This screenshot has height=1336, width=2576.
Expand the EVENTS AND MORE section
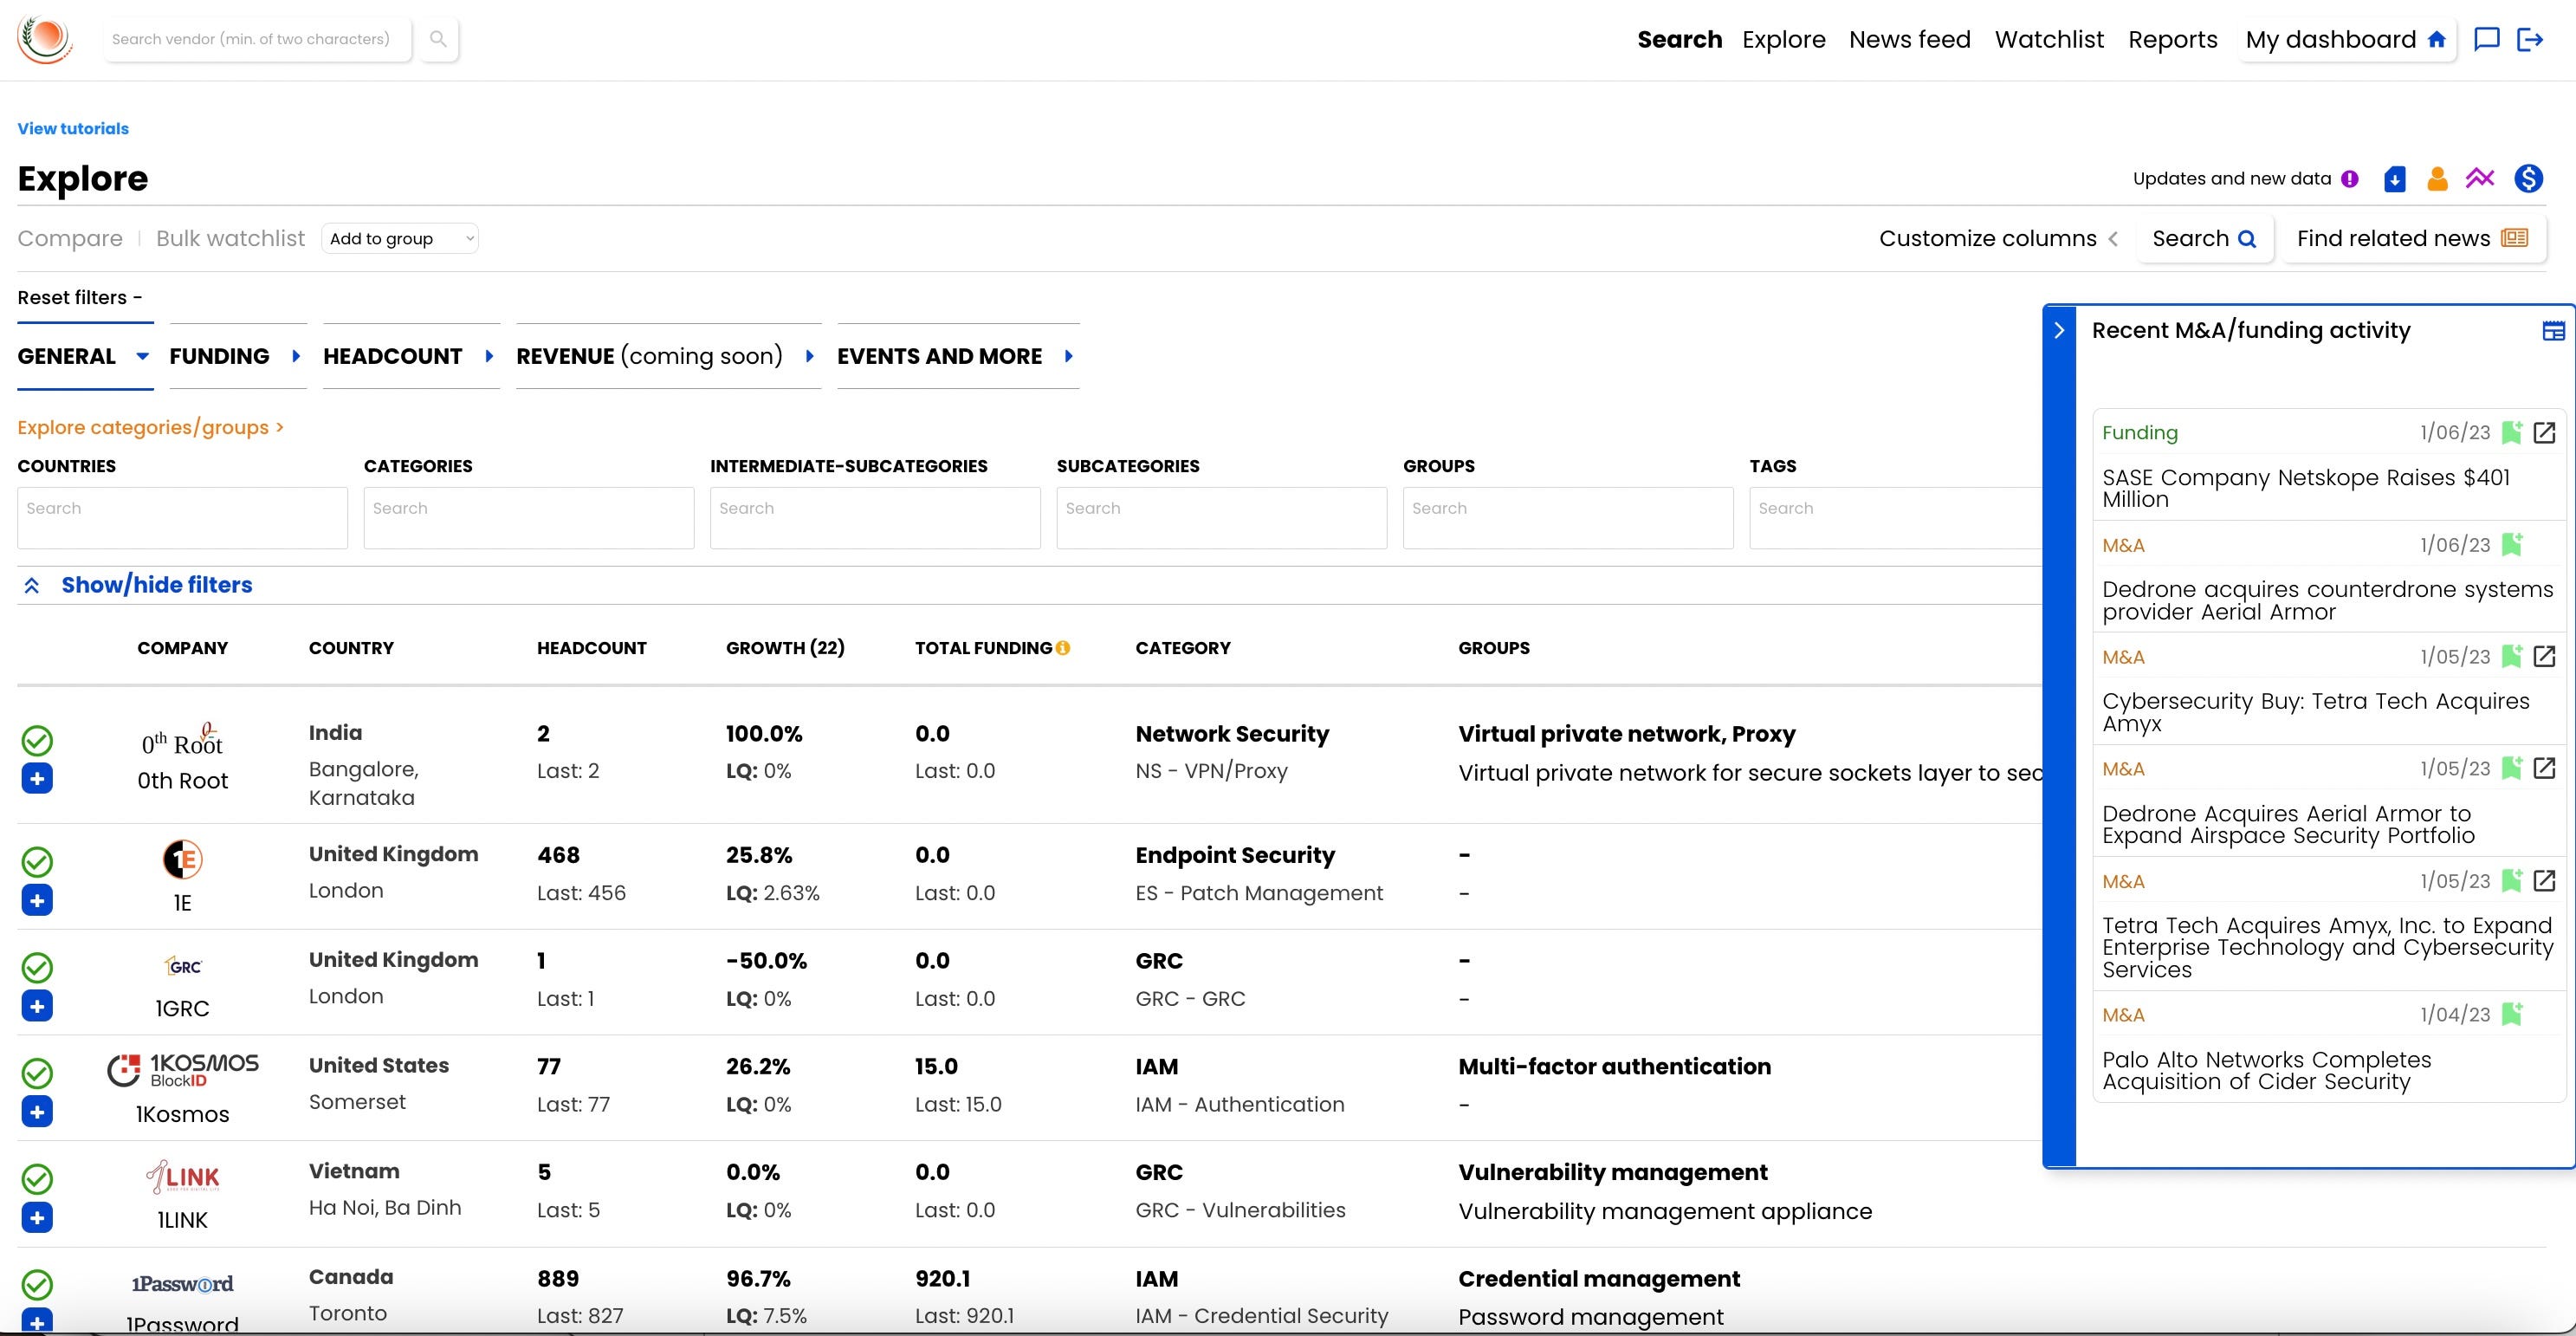tap(957, 356)
